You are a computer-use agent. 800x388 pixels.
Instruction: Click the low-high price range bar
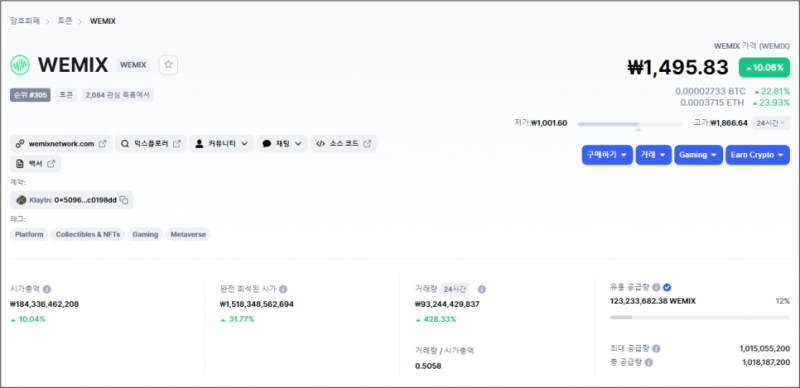tap(630, 124)
